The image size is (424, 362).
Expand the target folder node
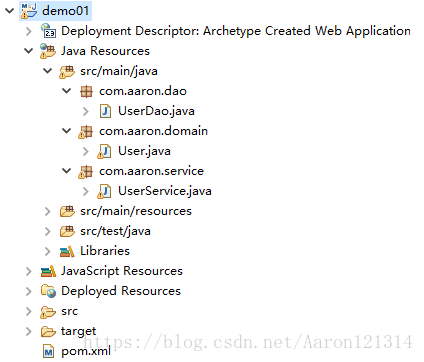coord(29,331)
